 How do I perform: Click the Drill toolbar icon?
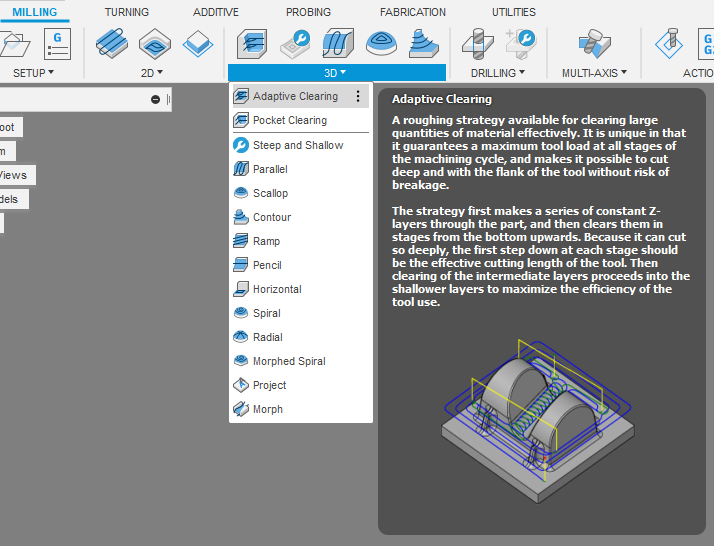click(x=478, y=44)
